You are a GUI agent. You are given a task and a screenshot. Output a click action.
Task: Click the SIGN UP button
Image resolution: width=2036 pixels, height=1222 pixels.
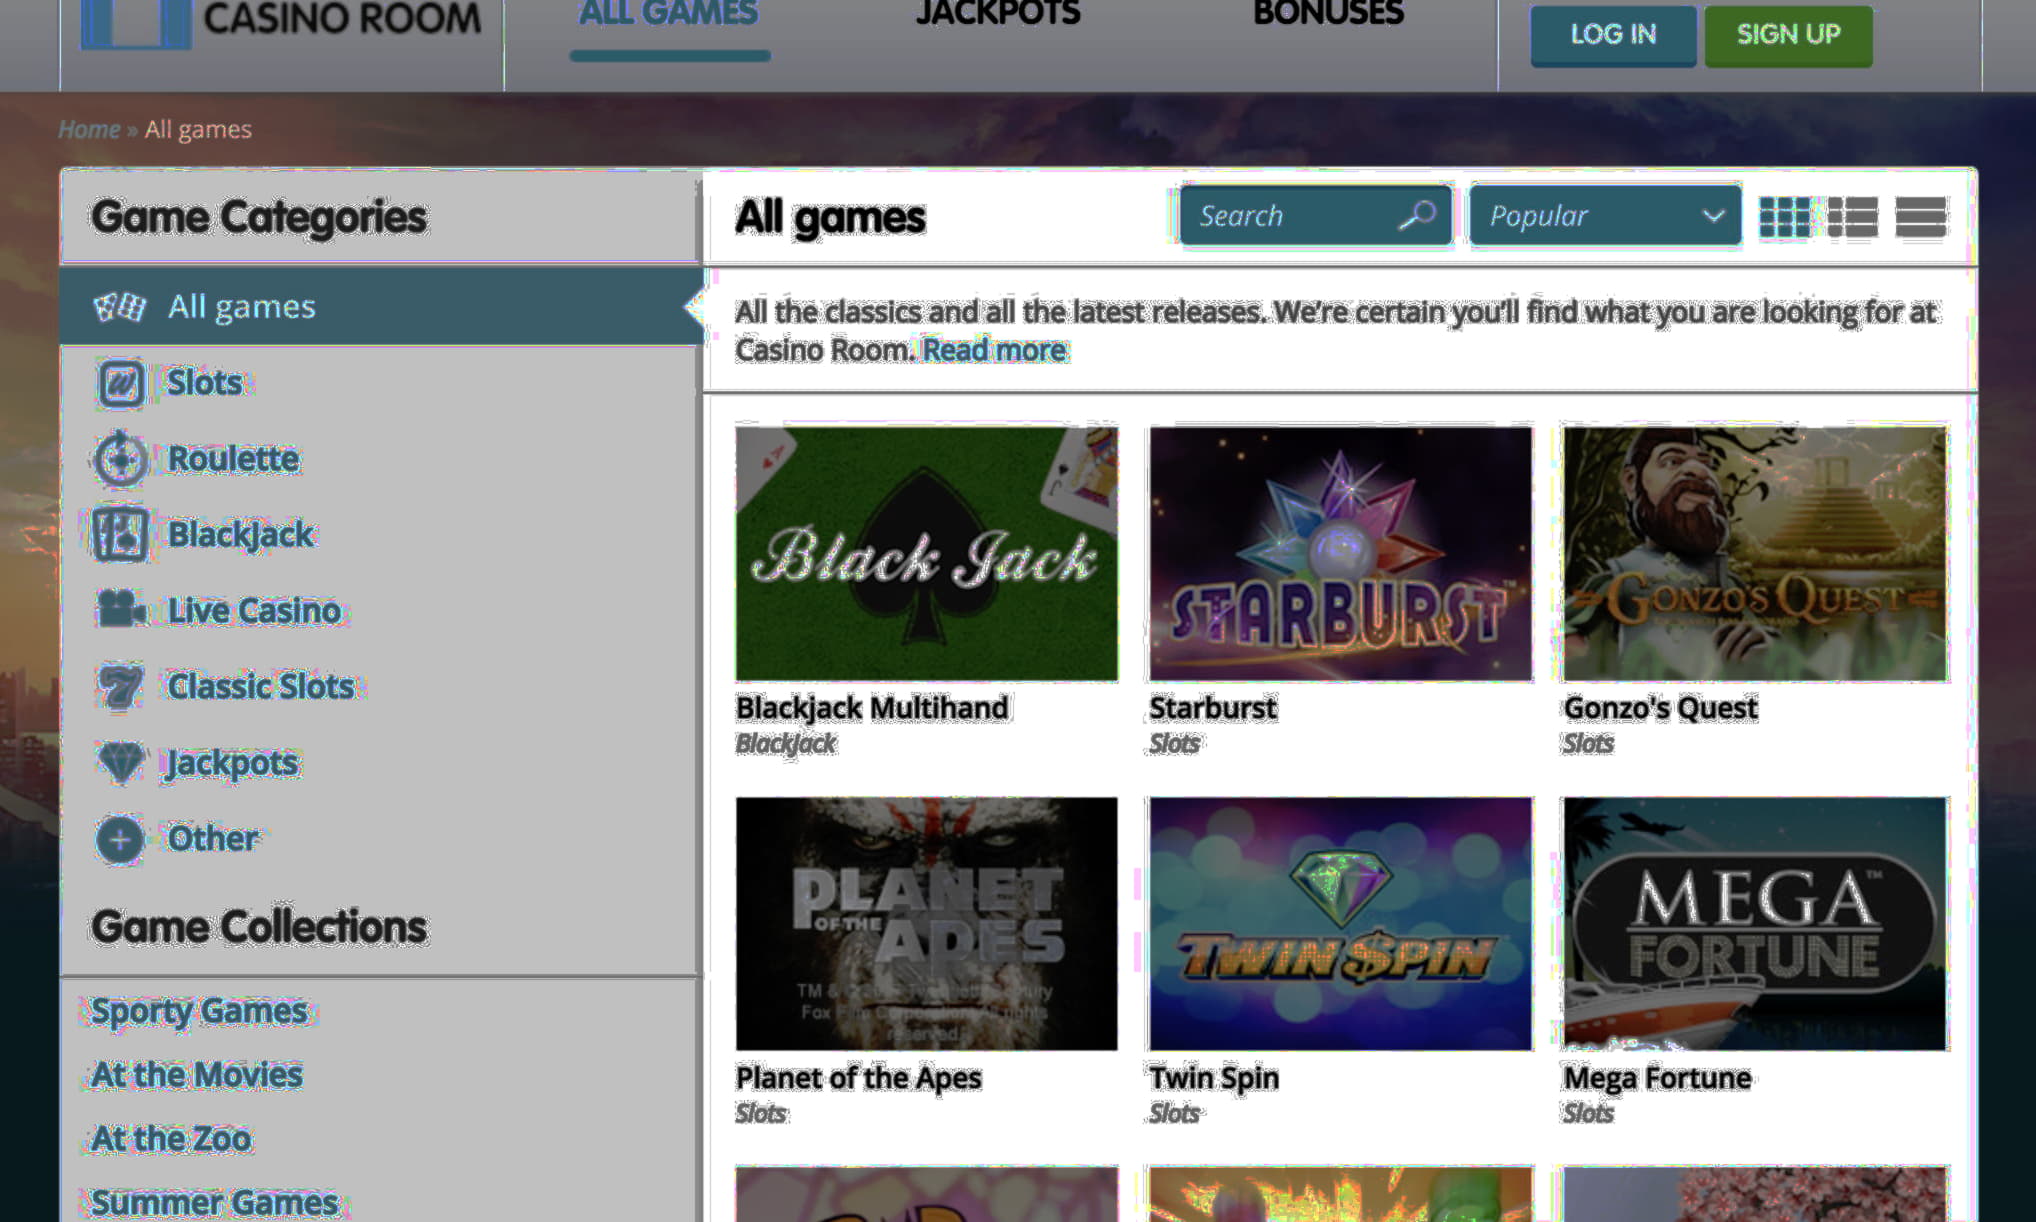click(1788, 35)
